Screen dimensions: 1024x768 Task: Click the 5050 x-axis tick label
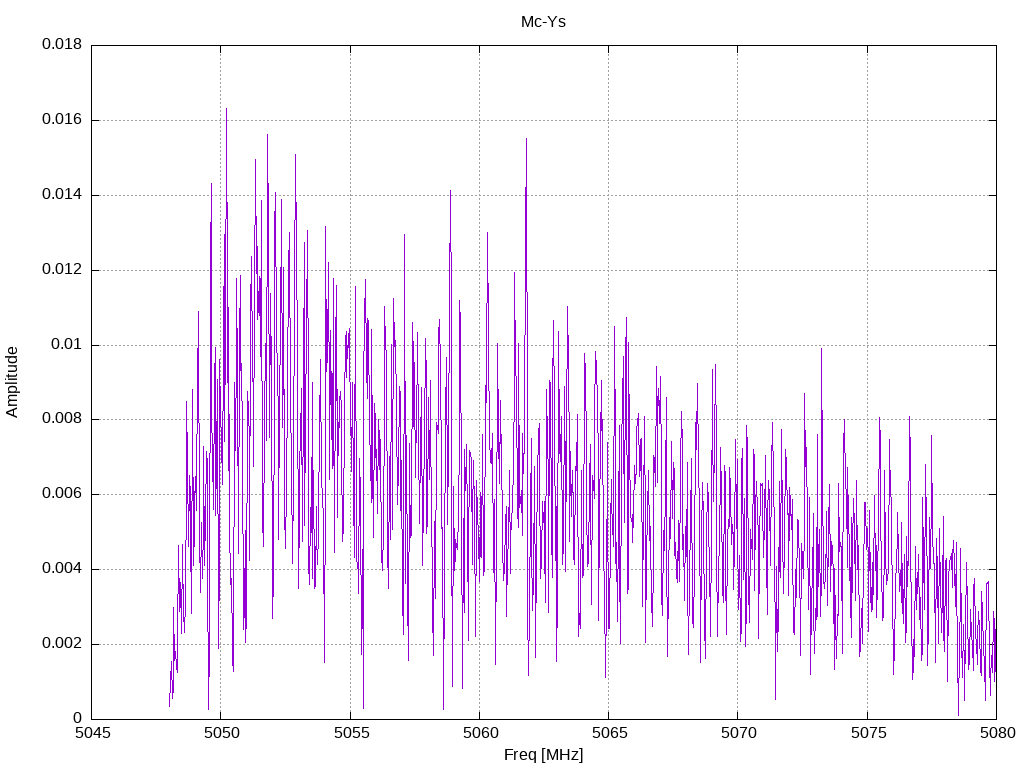coord(222,733)
